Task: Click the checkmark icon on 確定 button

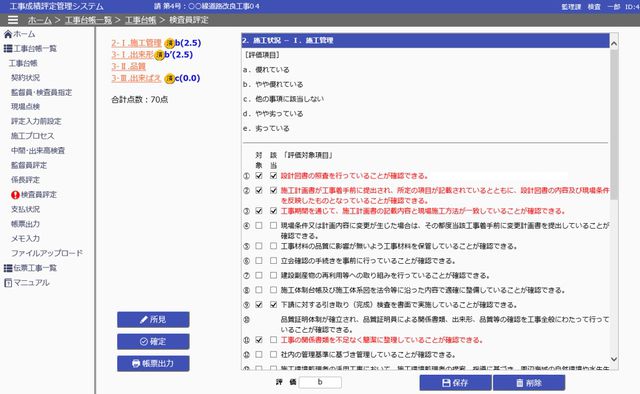Action: 144,342
